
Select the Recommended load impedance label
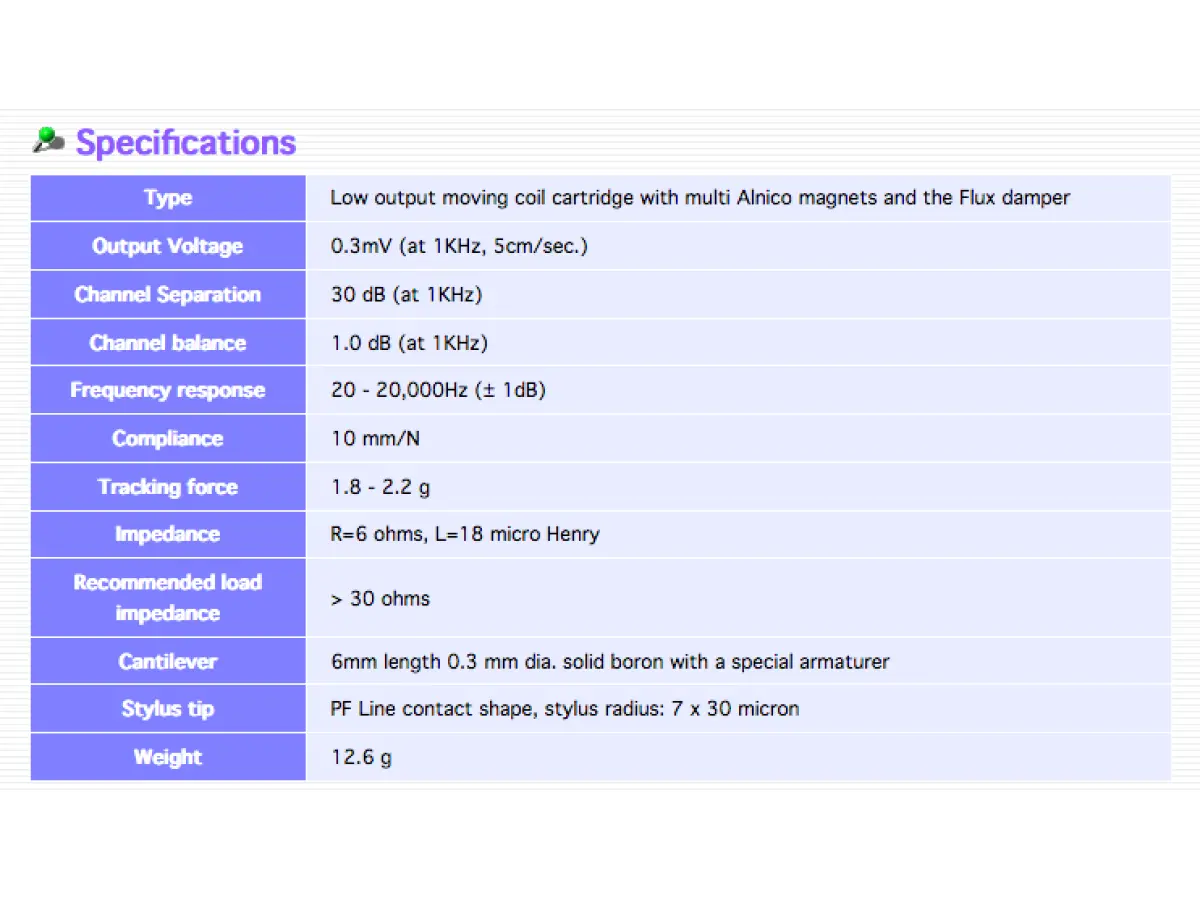click(168, 597)
